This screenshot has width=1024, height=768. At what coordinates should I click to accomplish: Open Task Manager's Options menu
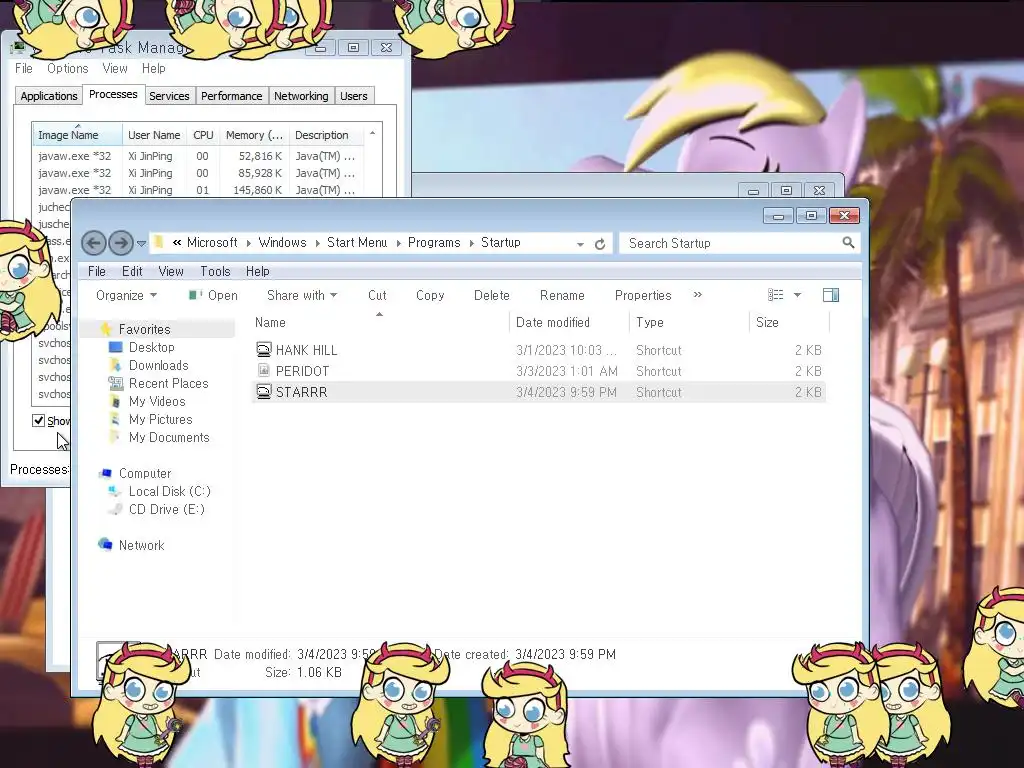tap(67, 68)
